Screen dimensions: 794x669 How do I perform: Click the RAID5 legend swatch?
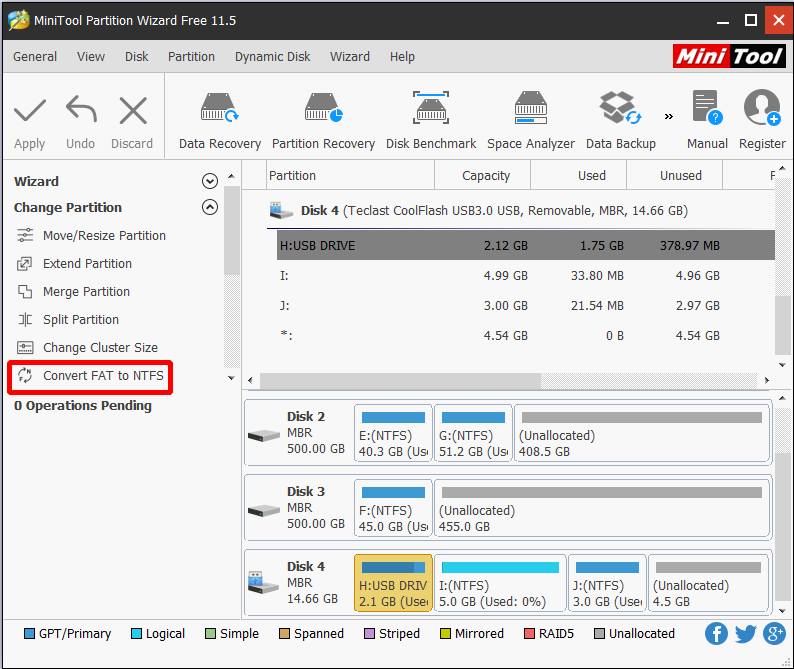tap(529, 634)
